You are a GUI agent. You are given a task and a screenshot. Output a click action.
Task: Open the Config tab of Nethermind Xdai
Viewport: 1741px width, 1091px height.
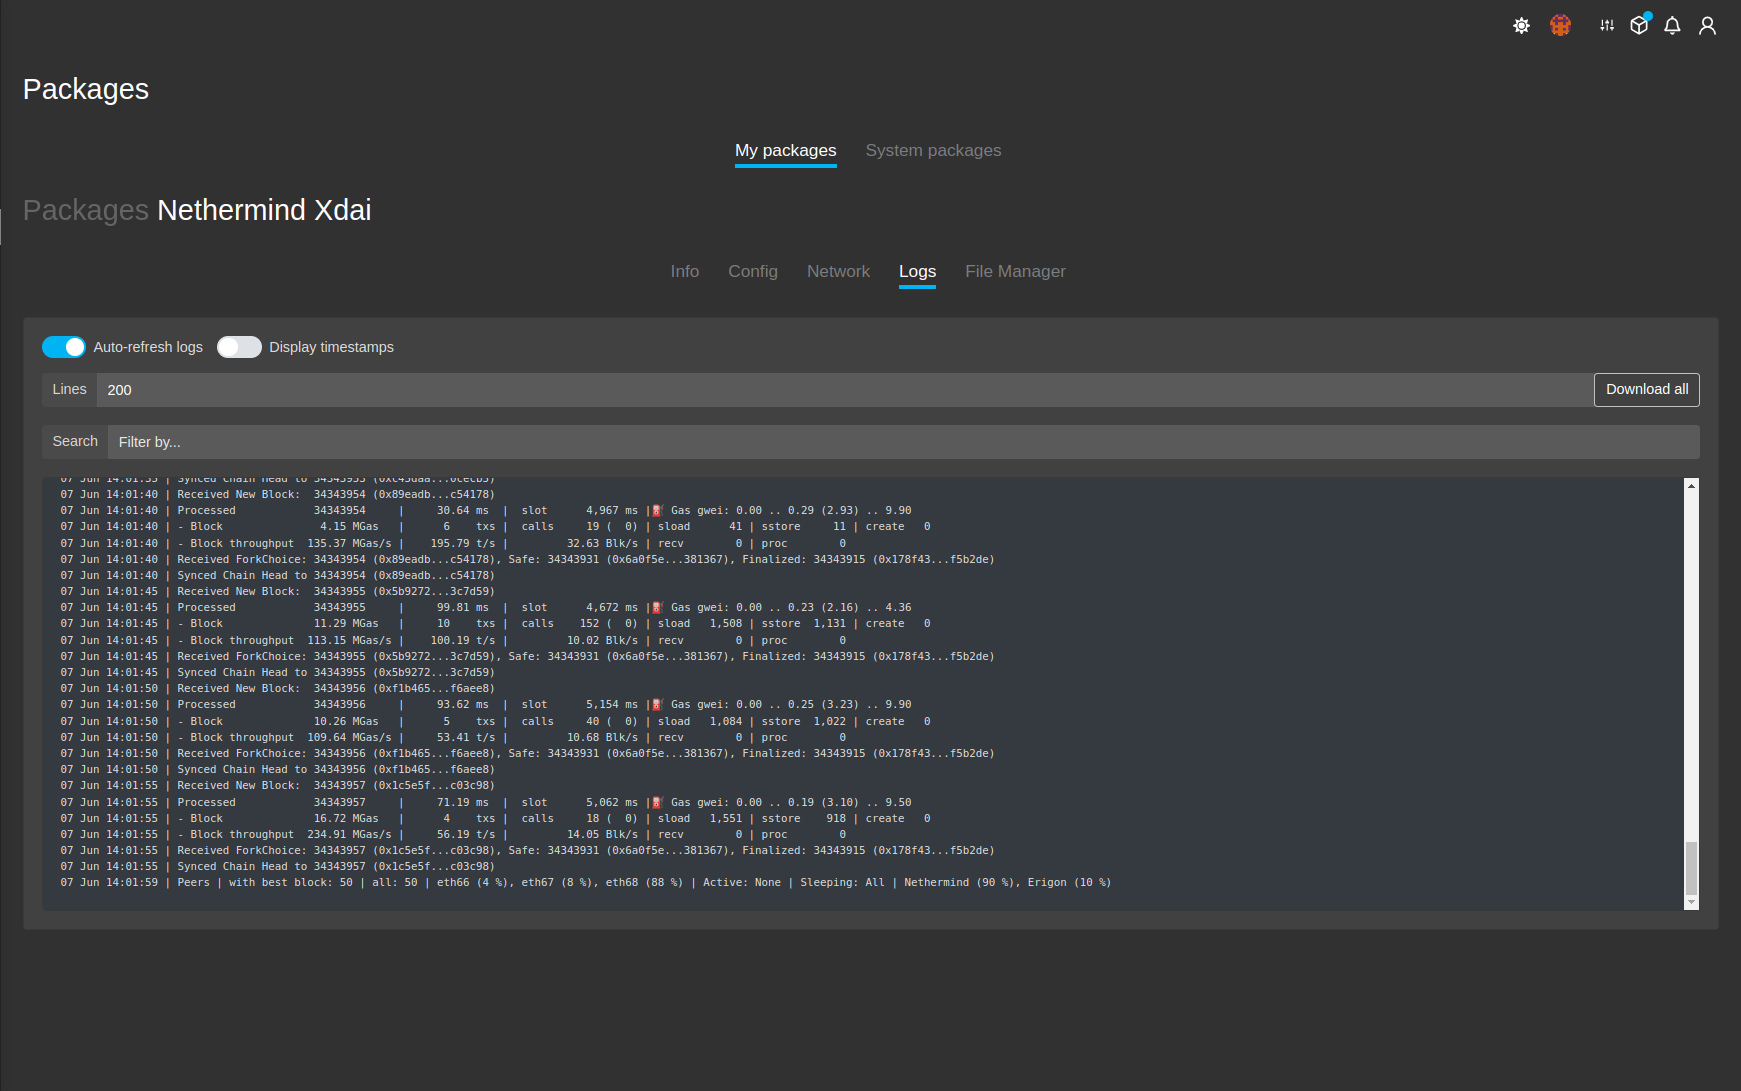coord(753,271)
